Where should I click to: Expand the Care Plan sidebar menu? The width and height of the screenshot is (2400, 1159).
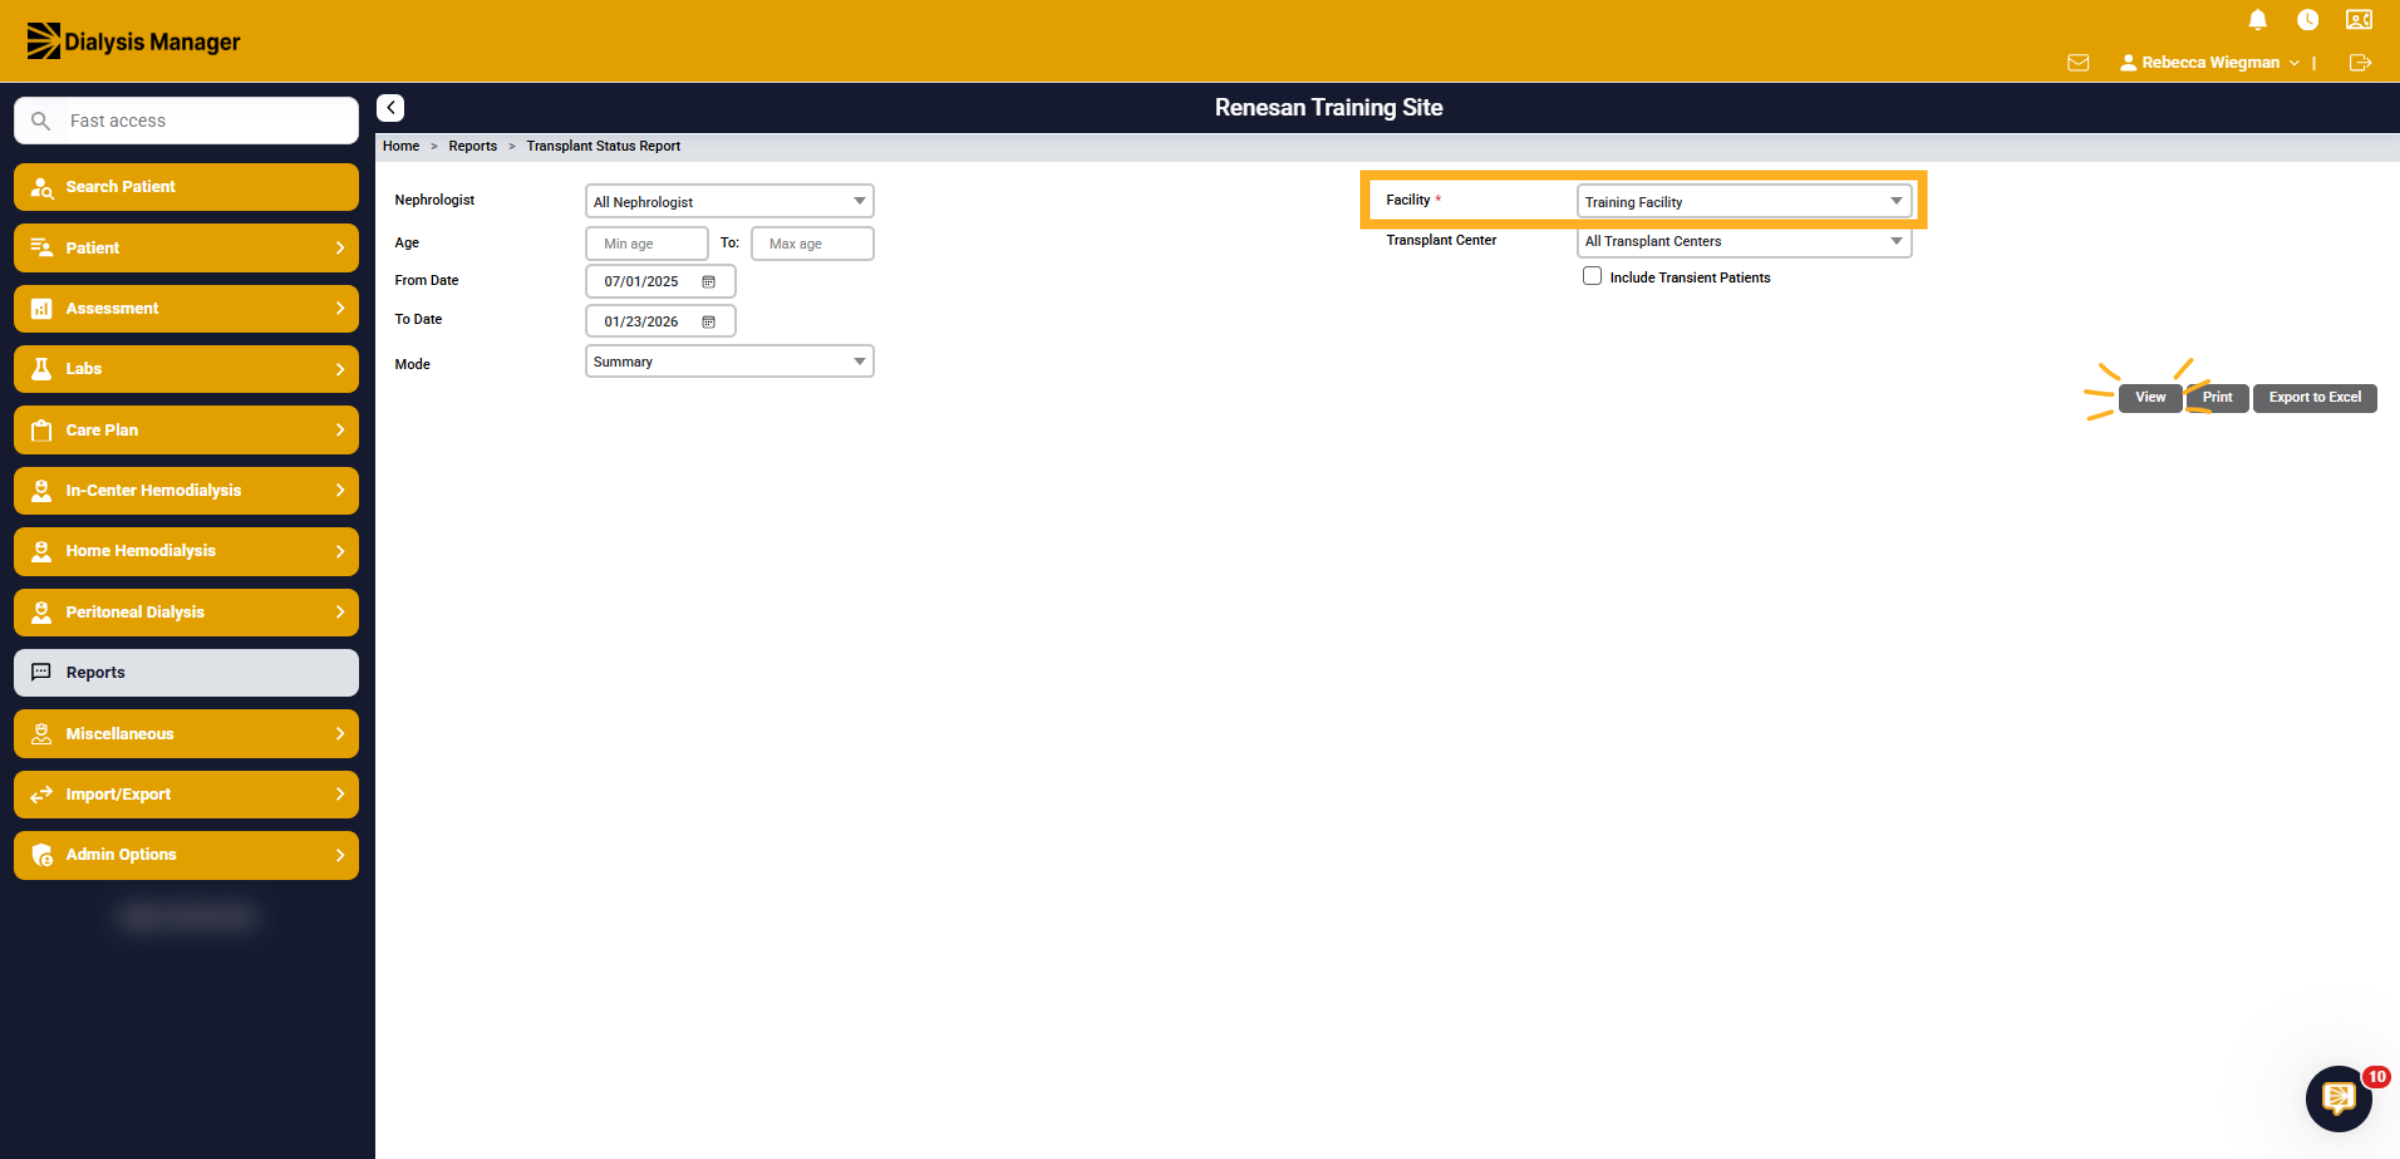186,430
